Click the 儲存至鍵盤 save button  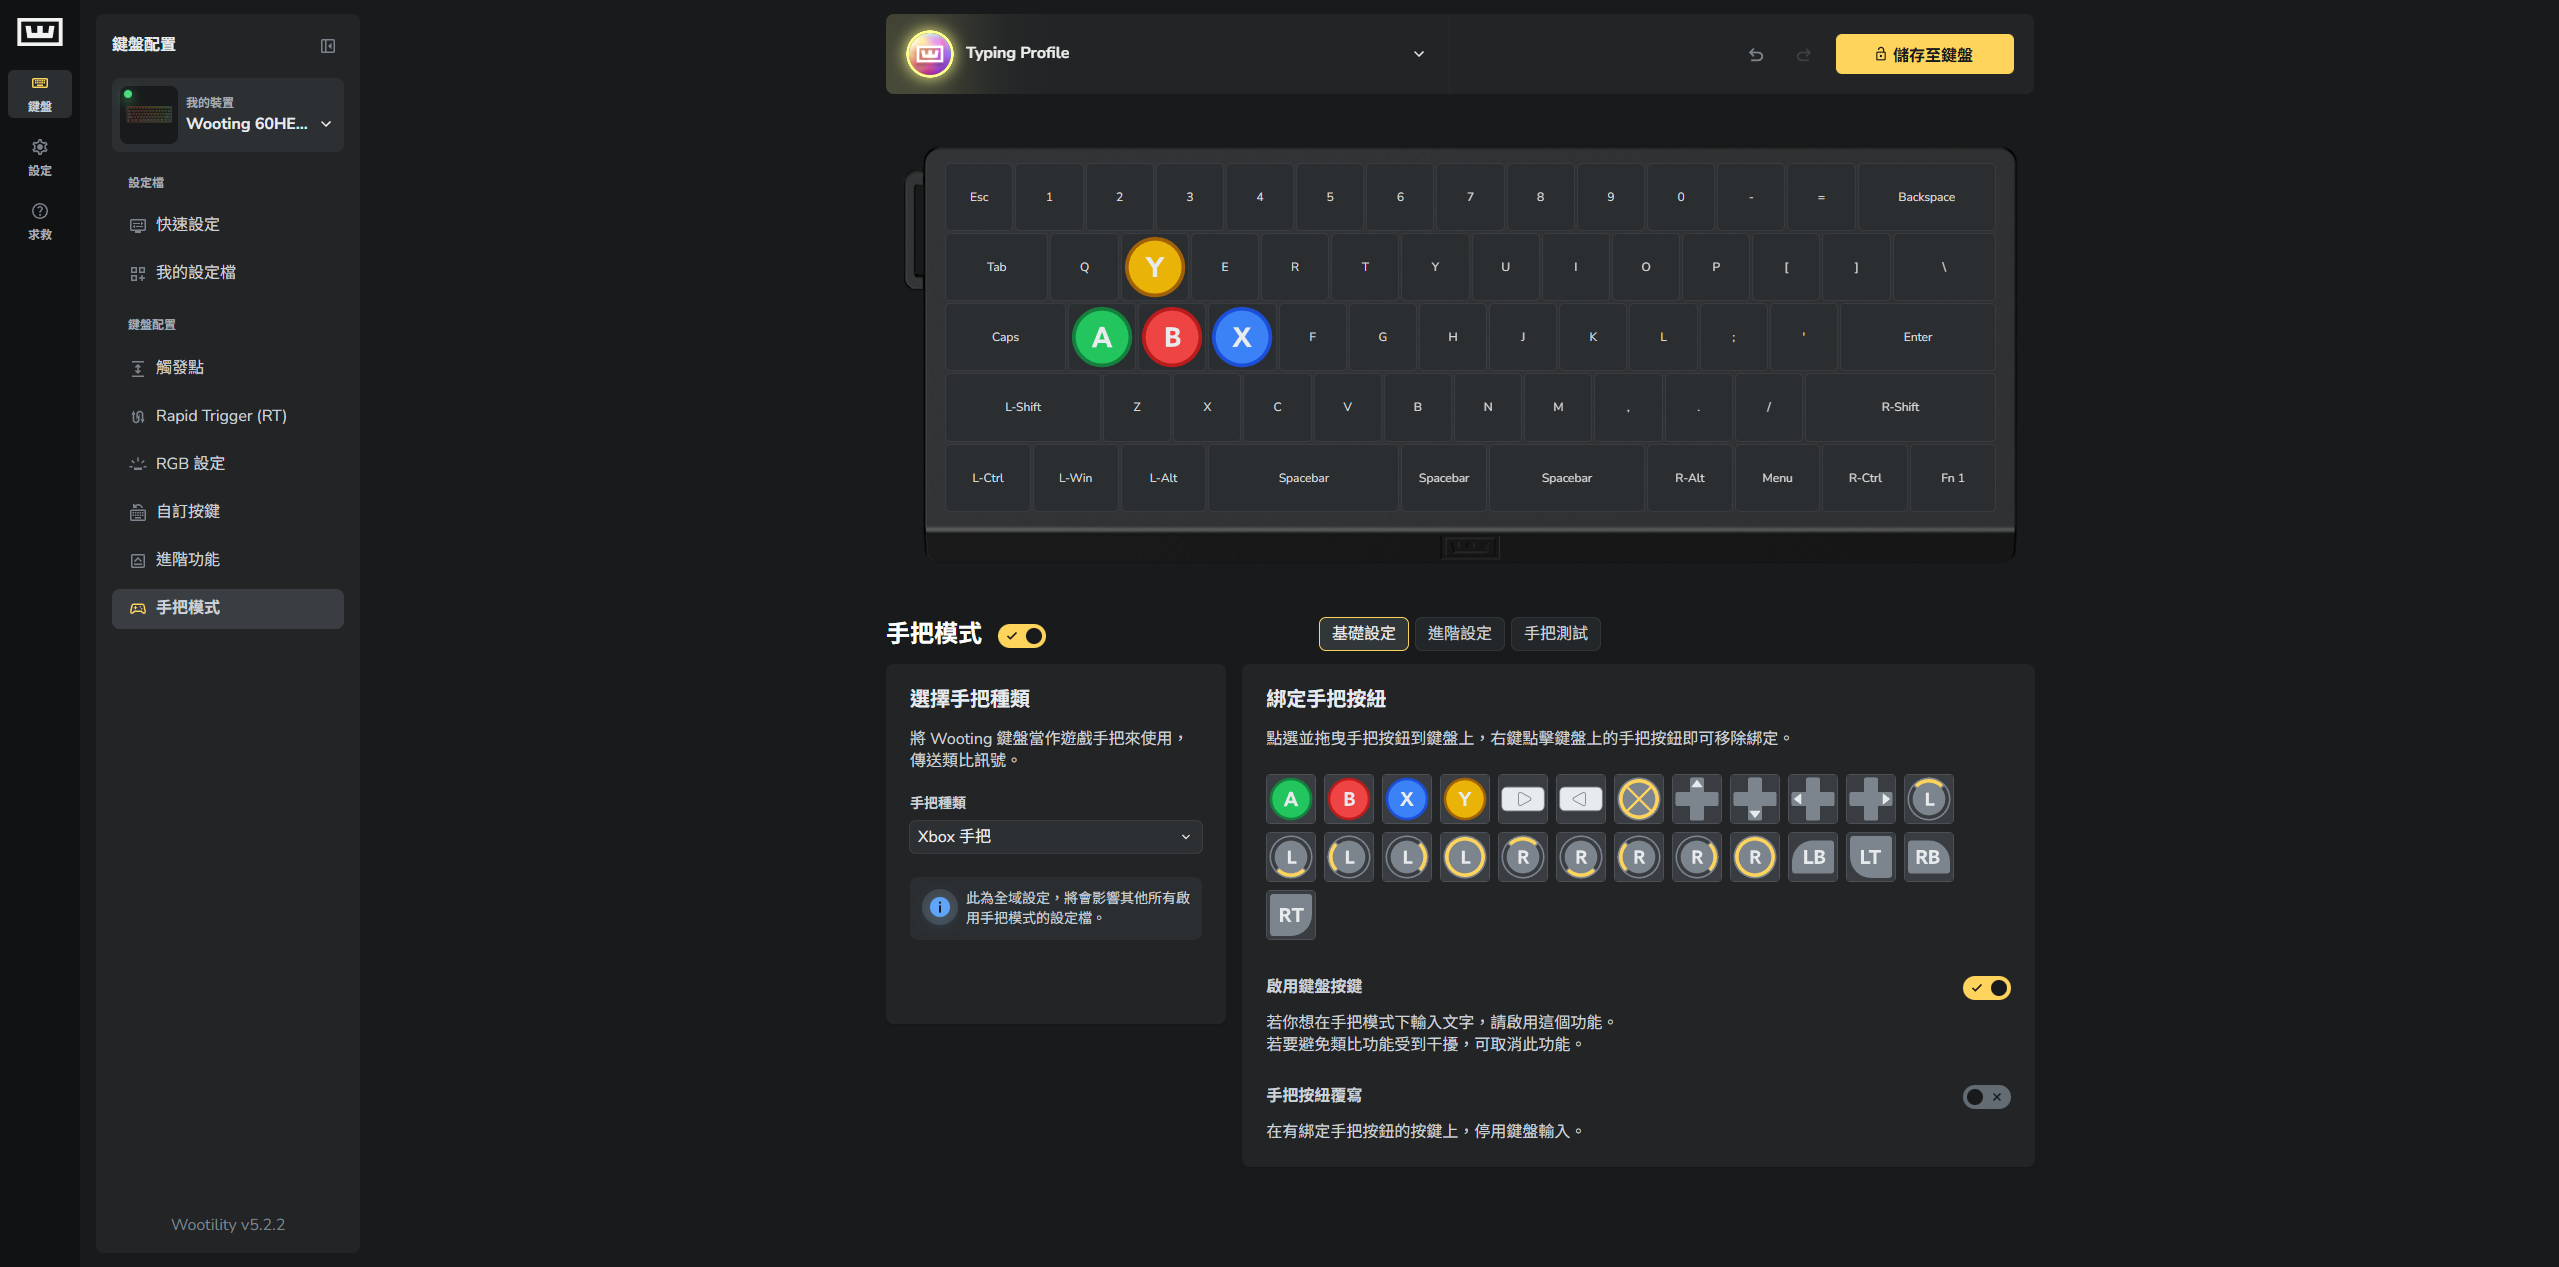(x=1924, y=55)
